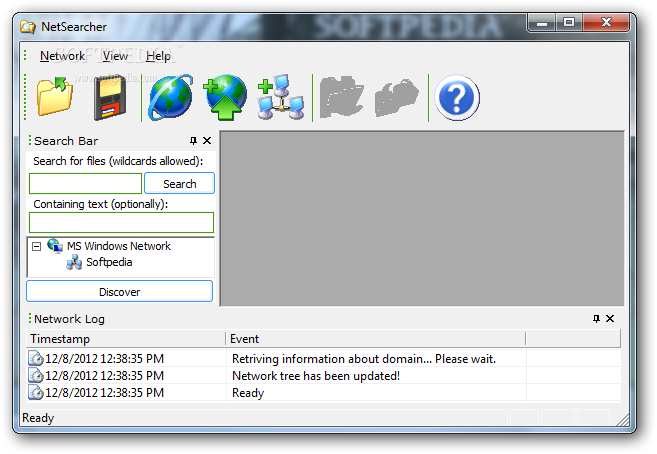Click the blue question mark help icon
The width and height of the screenshot is (657, 454).
pyautogui.click(x=457, y=98)
